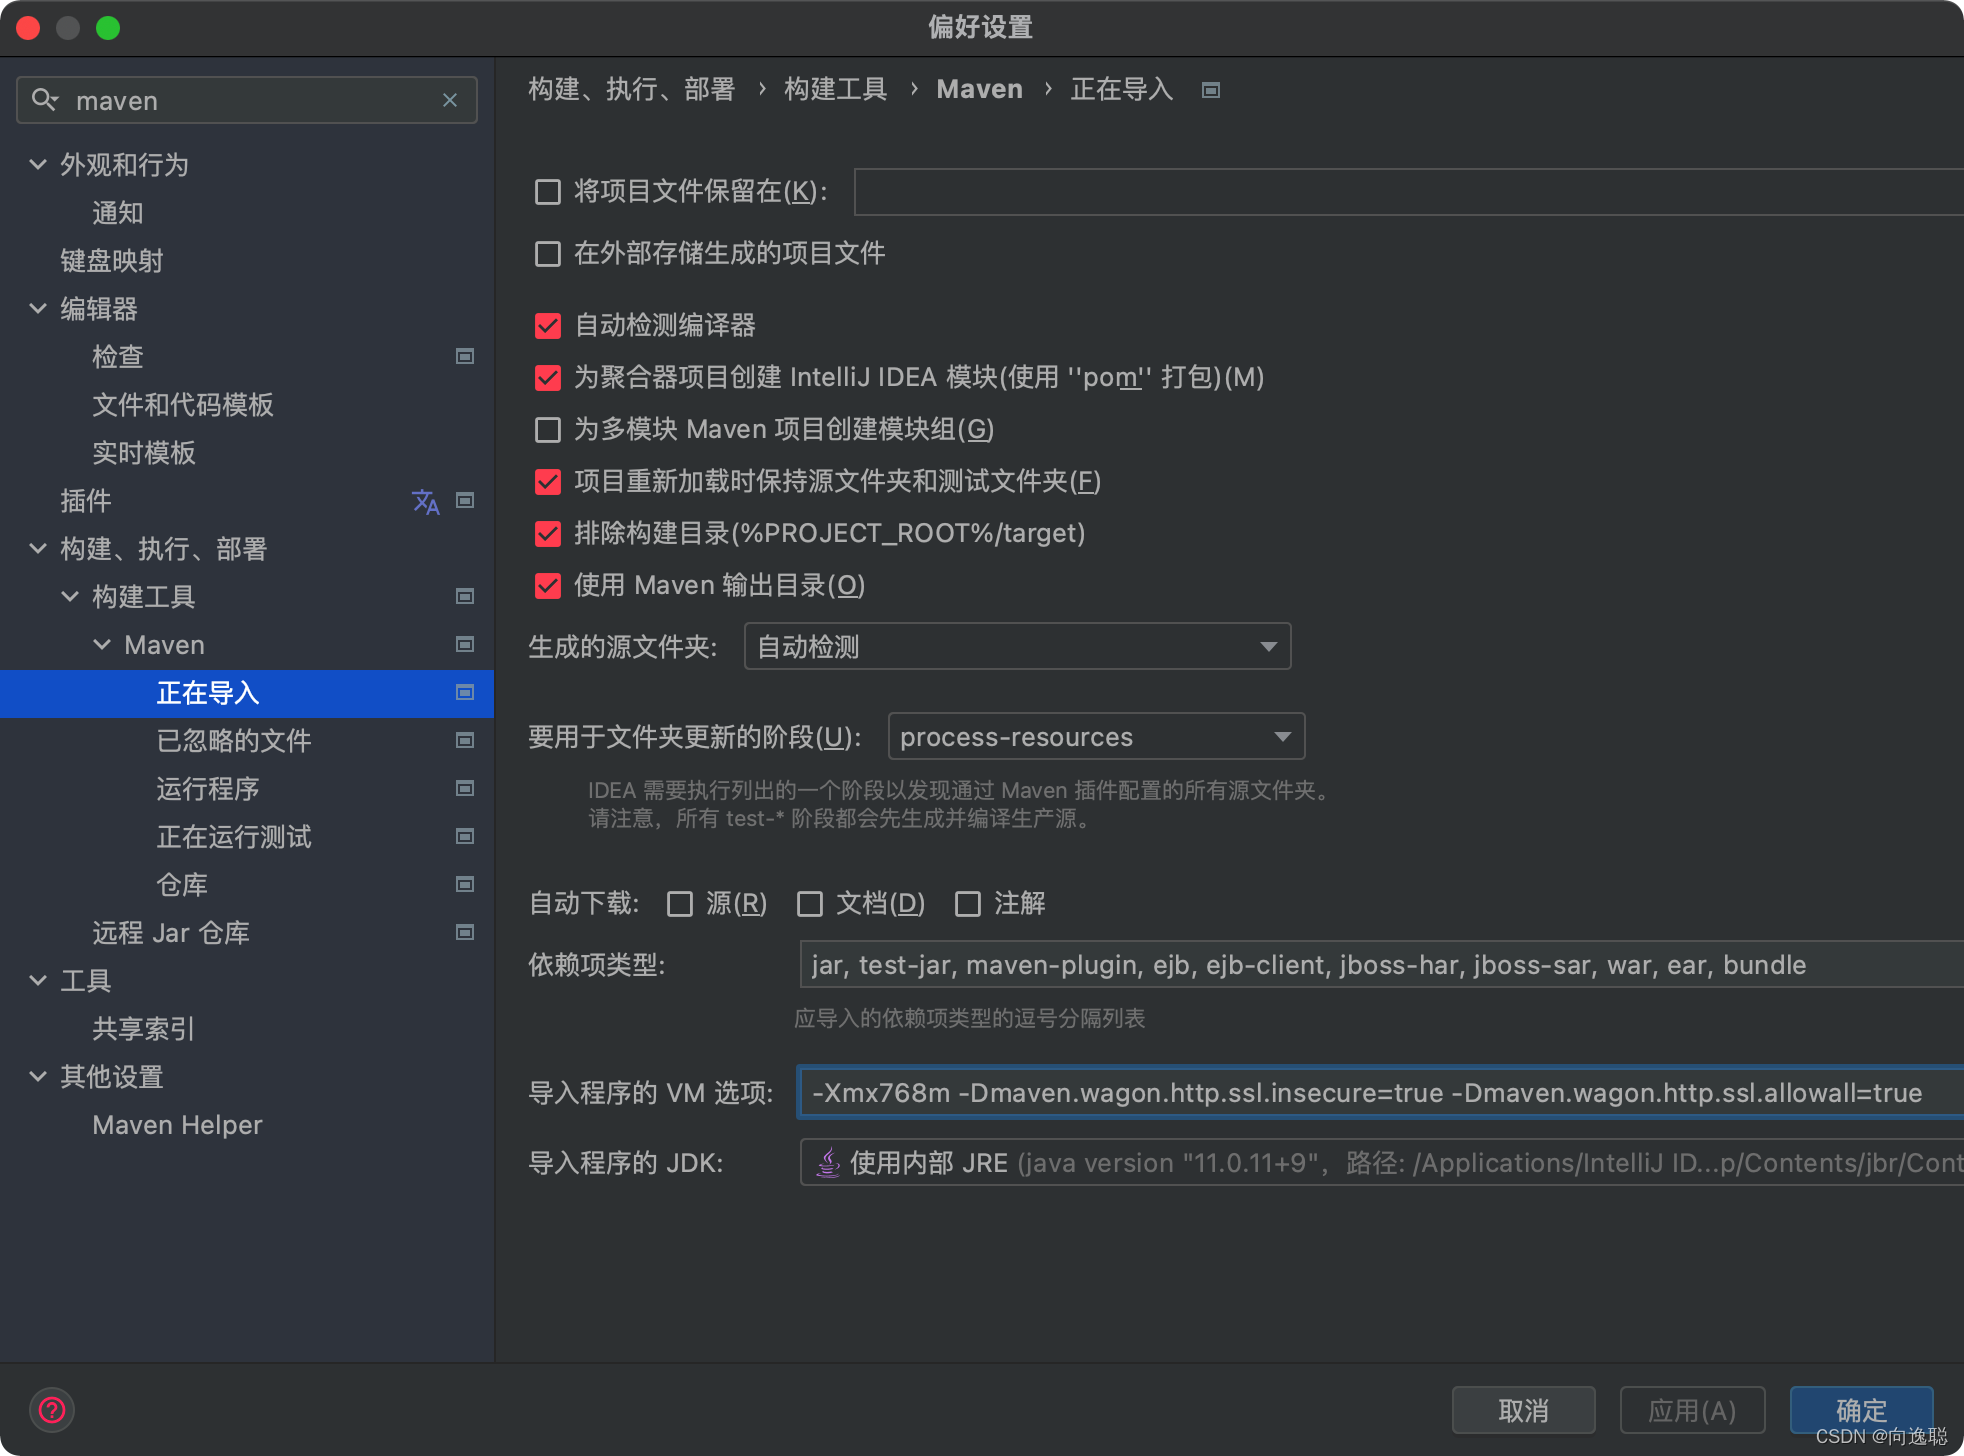Click the 将项目文件保留在 path field
The width and height of the screenshot is (1964, 1456).
[x=1409, y=191]
